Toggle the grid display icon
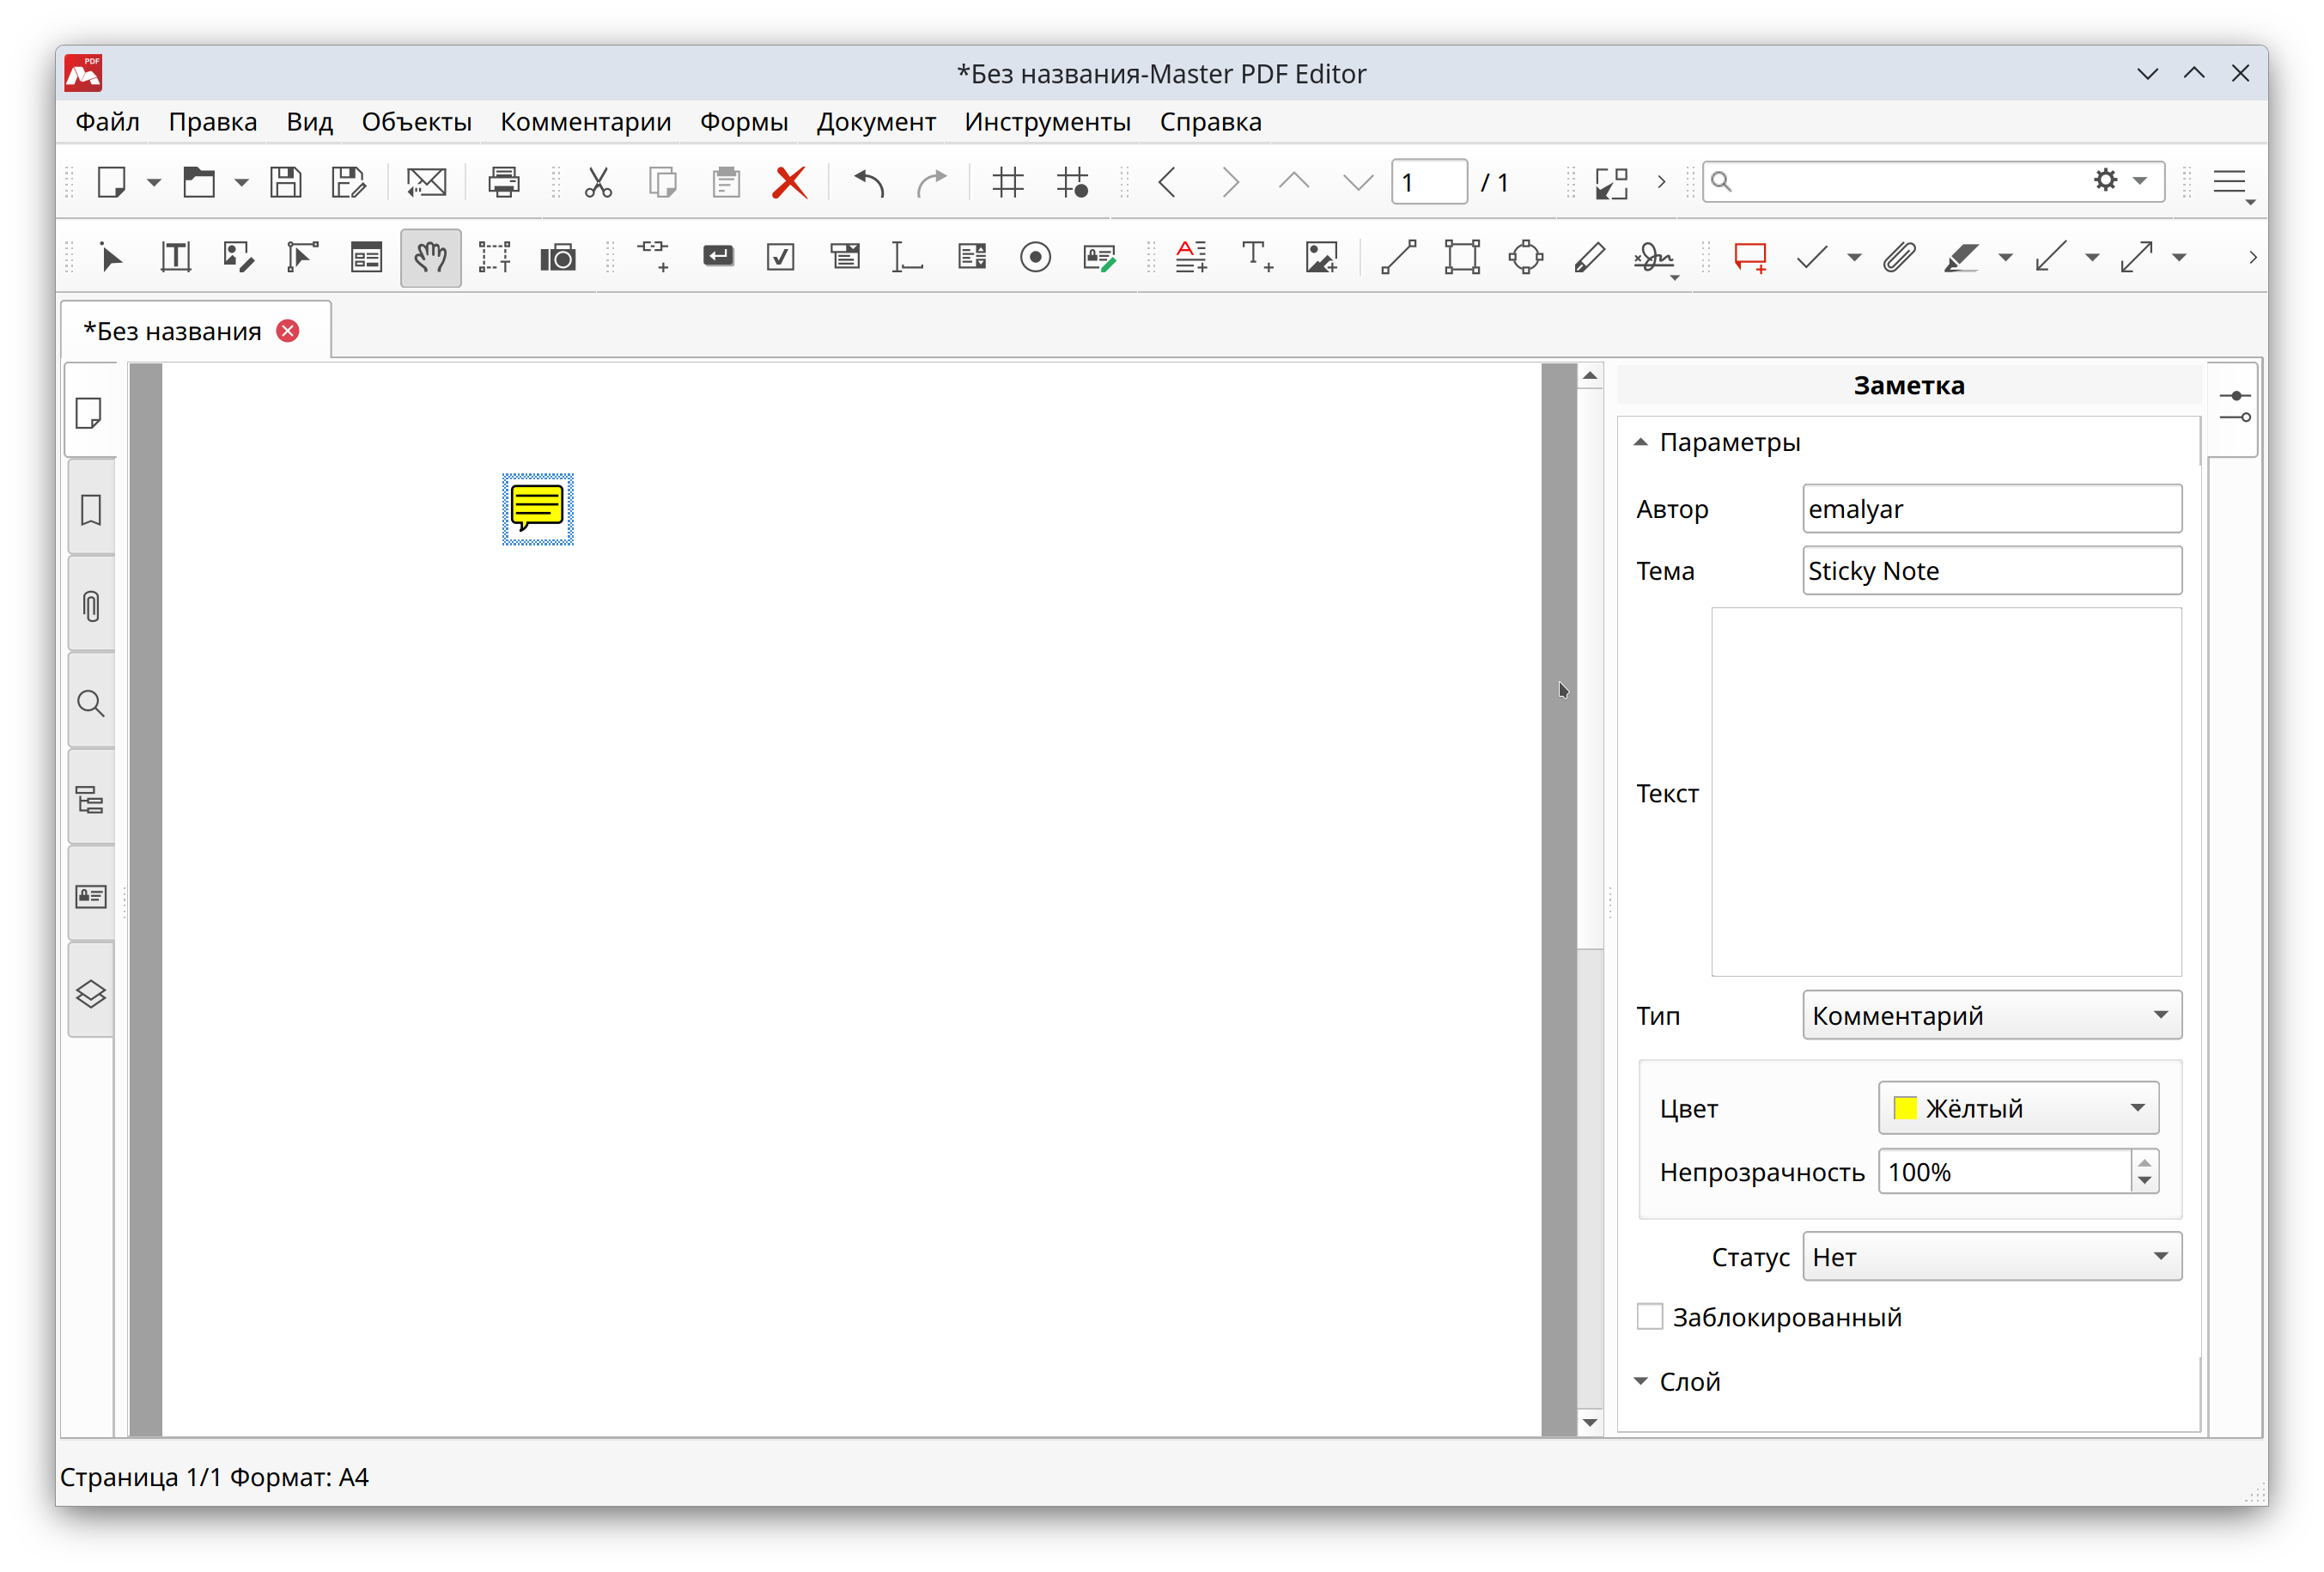The width and height of the screenshot is (2324, 1572). (x=1008, y=182)
